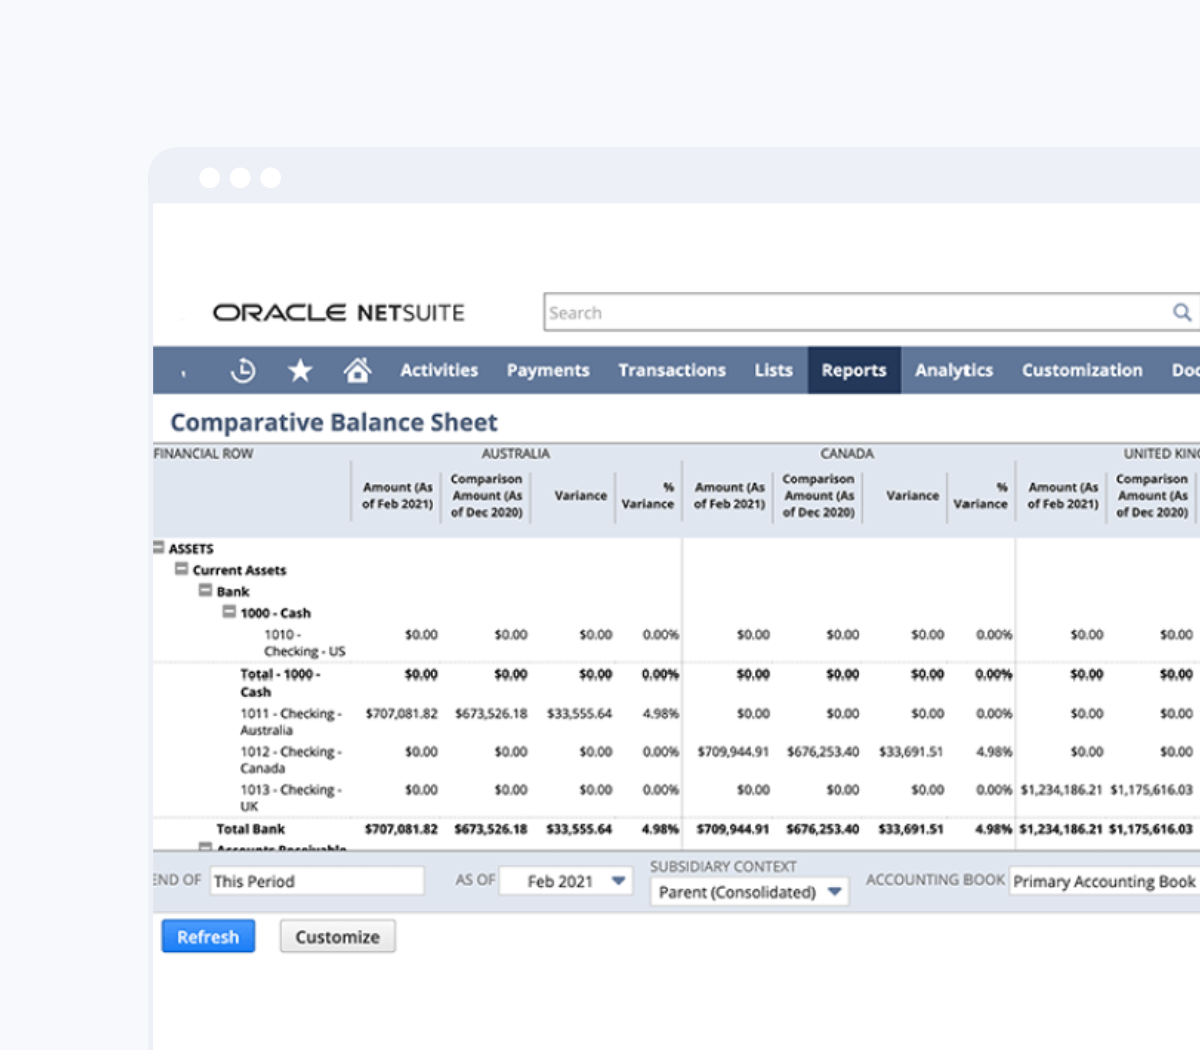Open the Reports menu
Viewport: 1200px width, 1050px height.
[x=854, y=370]
